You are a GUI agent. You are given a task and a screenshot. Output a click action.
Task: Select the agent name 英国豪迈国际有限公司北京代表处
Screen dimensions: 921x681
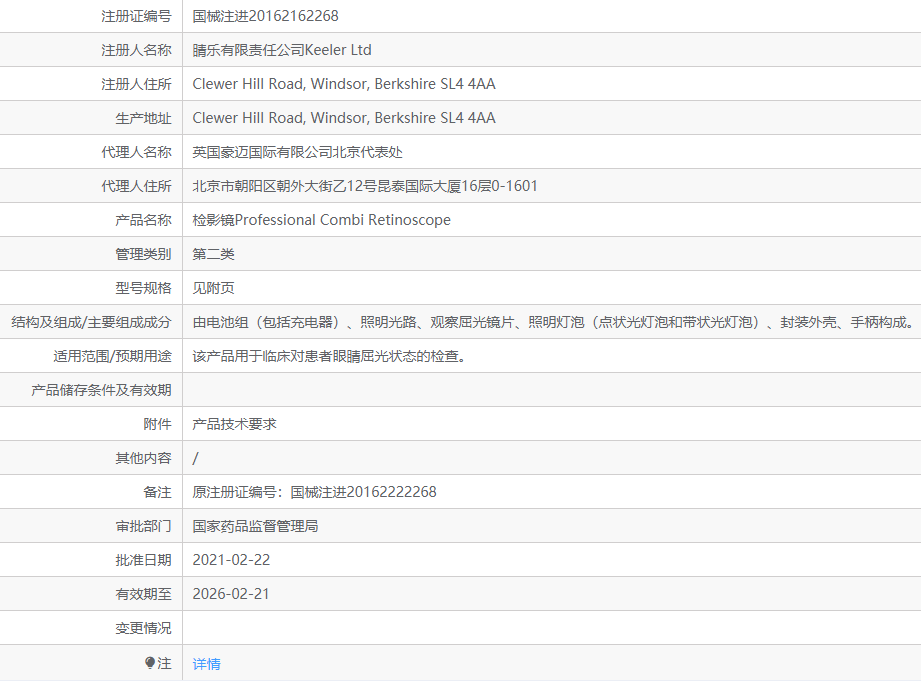pyautogui.click(x=297, y=152)
